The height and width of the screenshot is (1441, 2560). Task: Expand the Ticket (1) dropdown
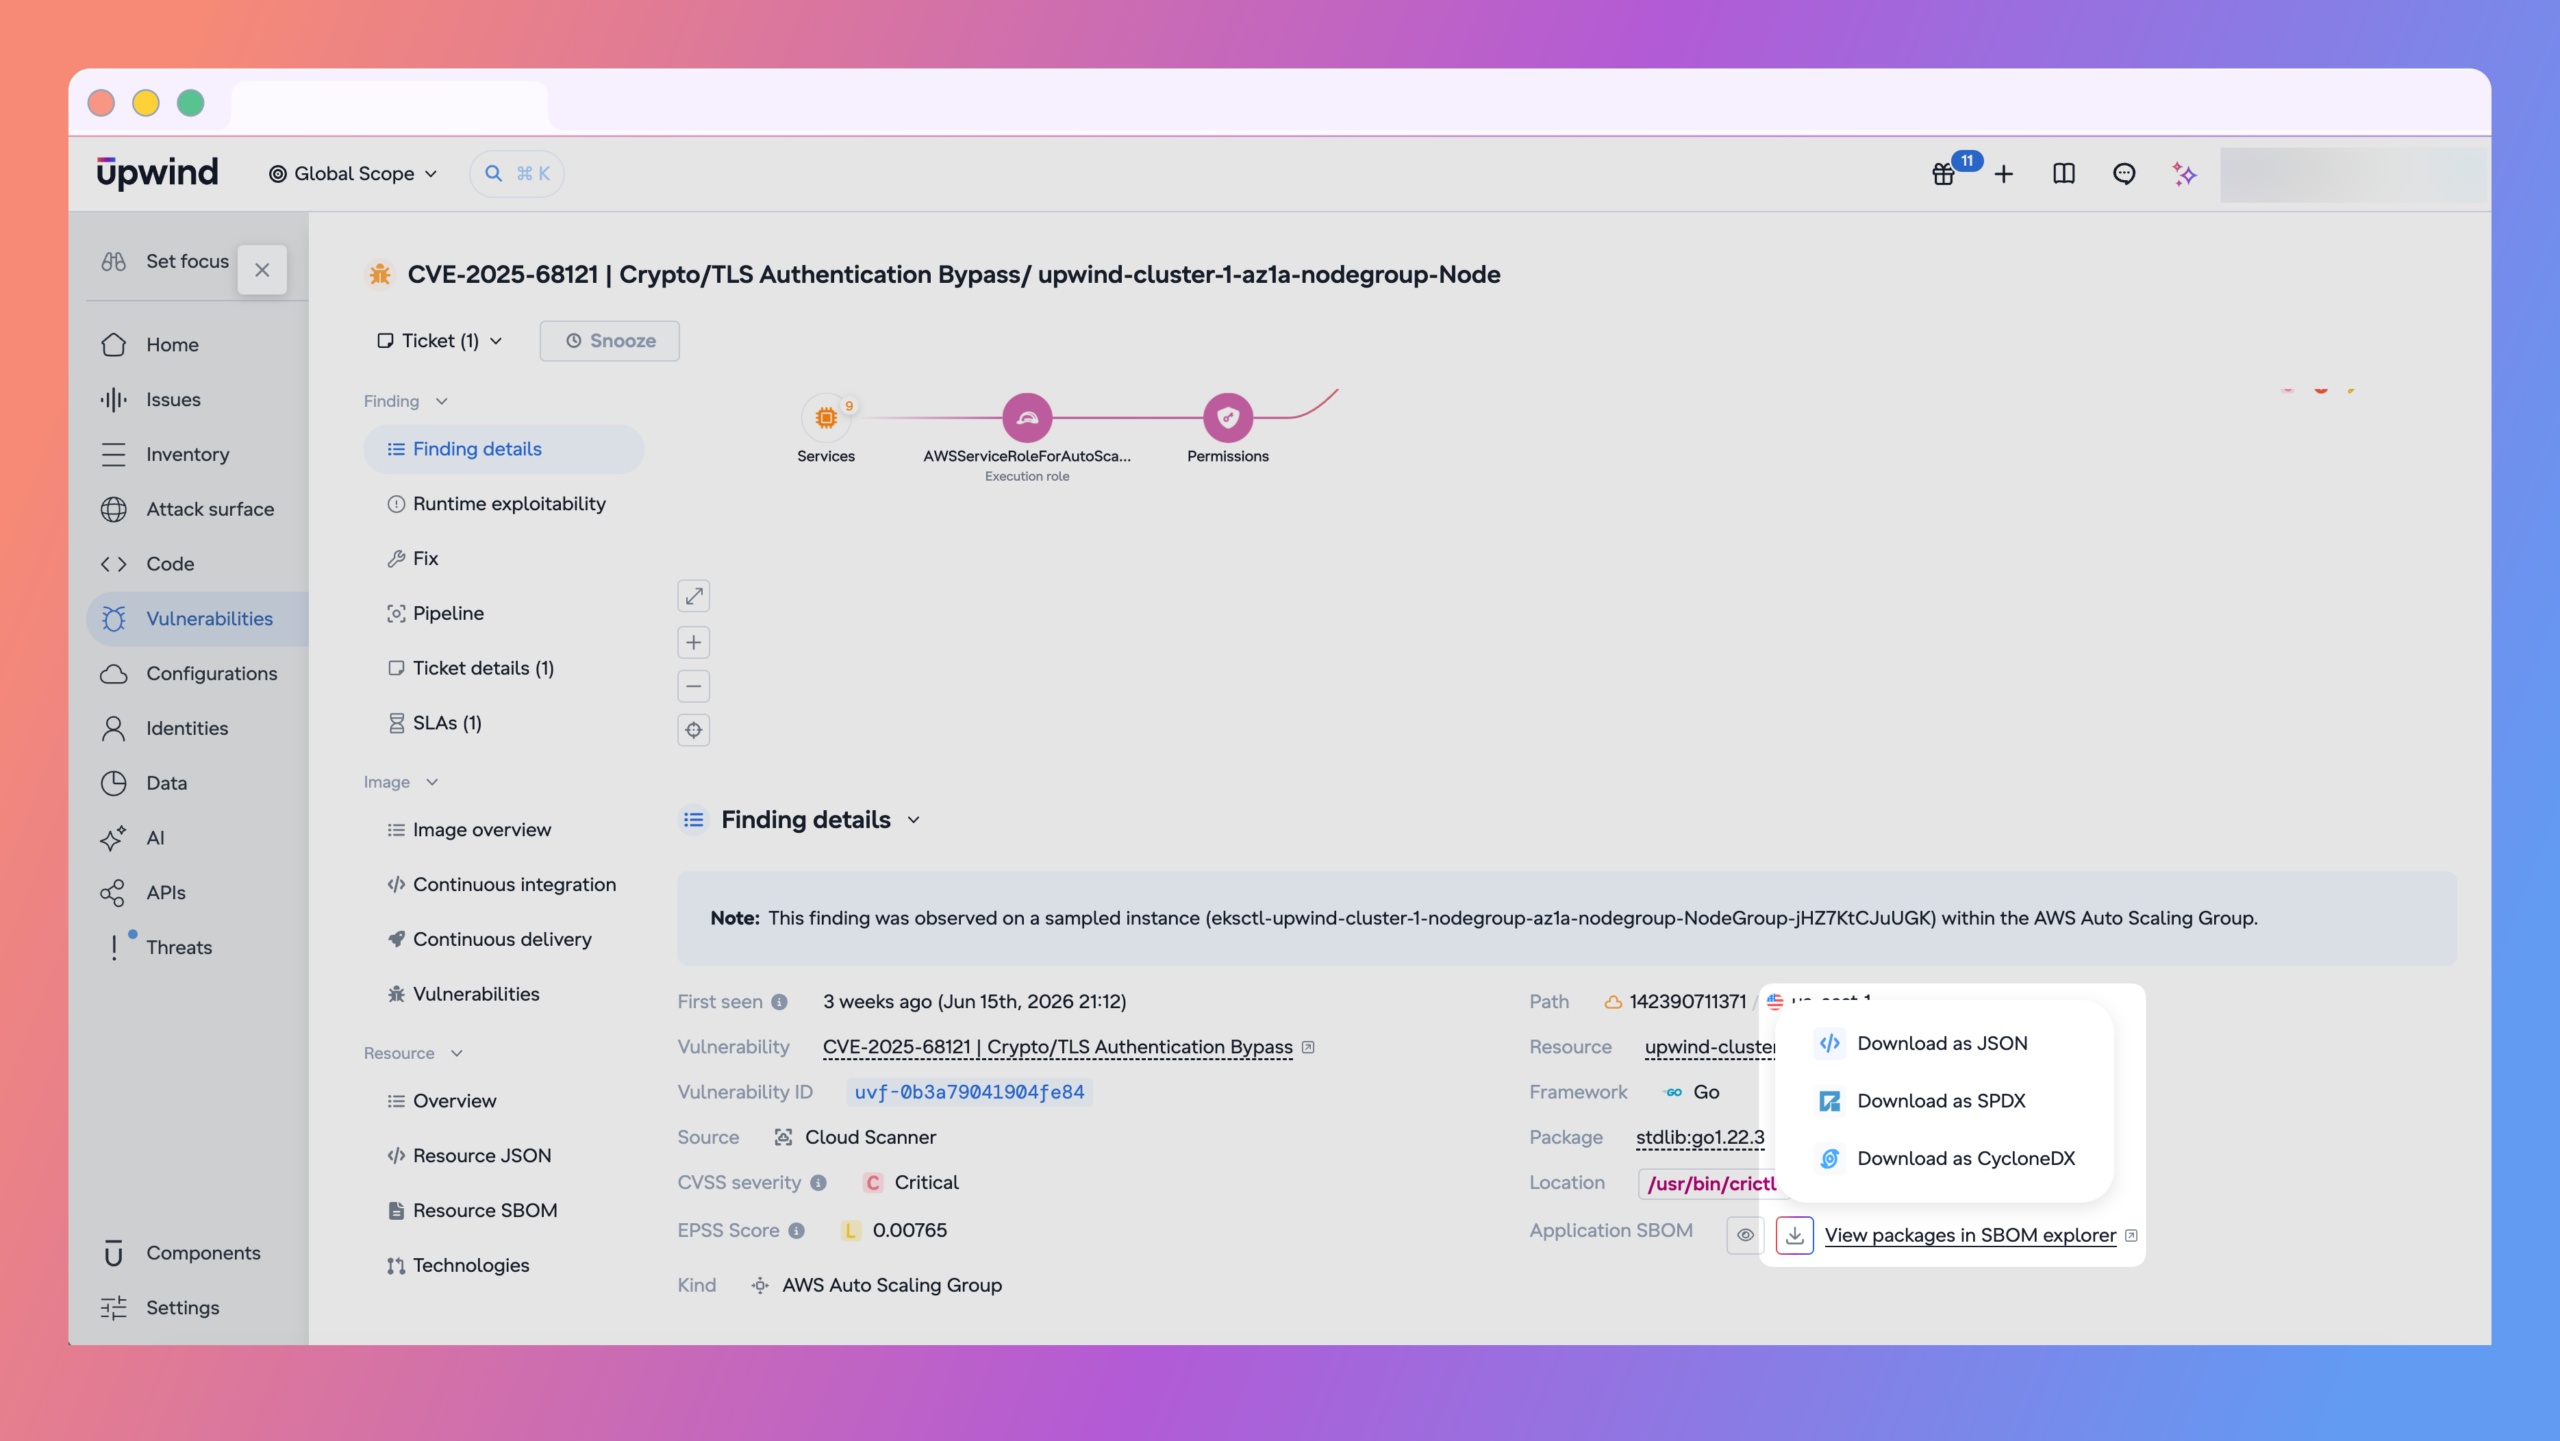[439, 341]
